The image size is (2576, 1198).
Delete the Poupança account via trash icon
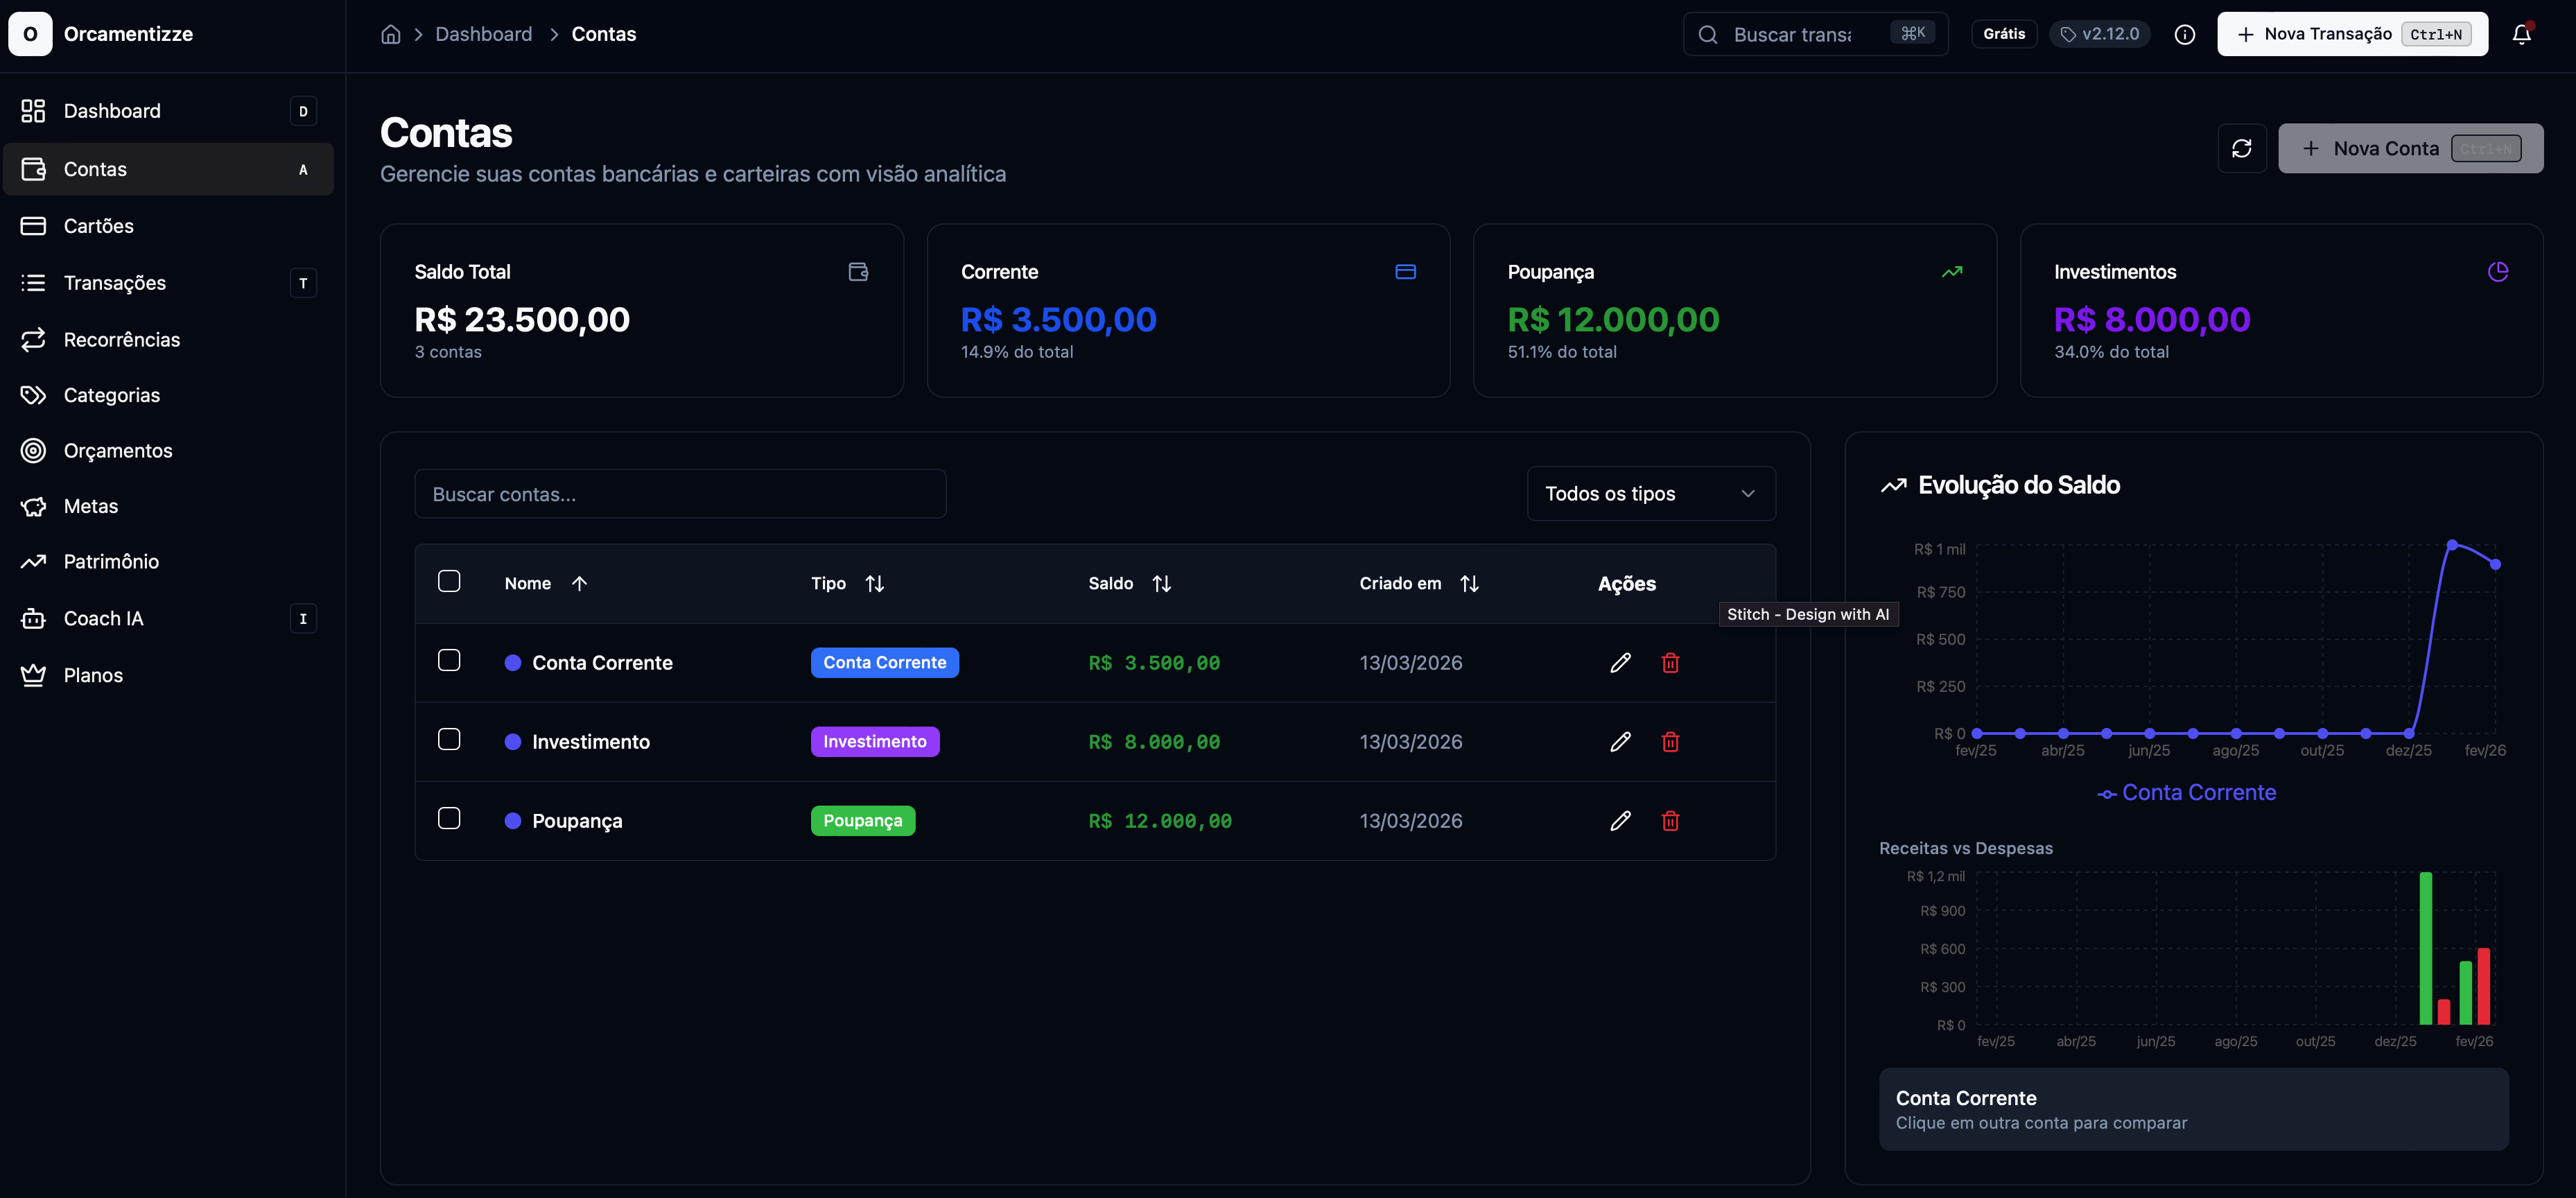tap(1670, 821)
